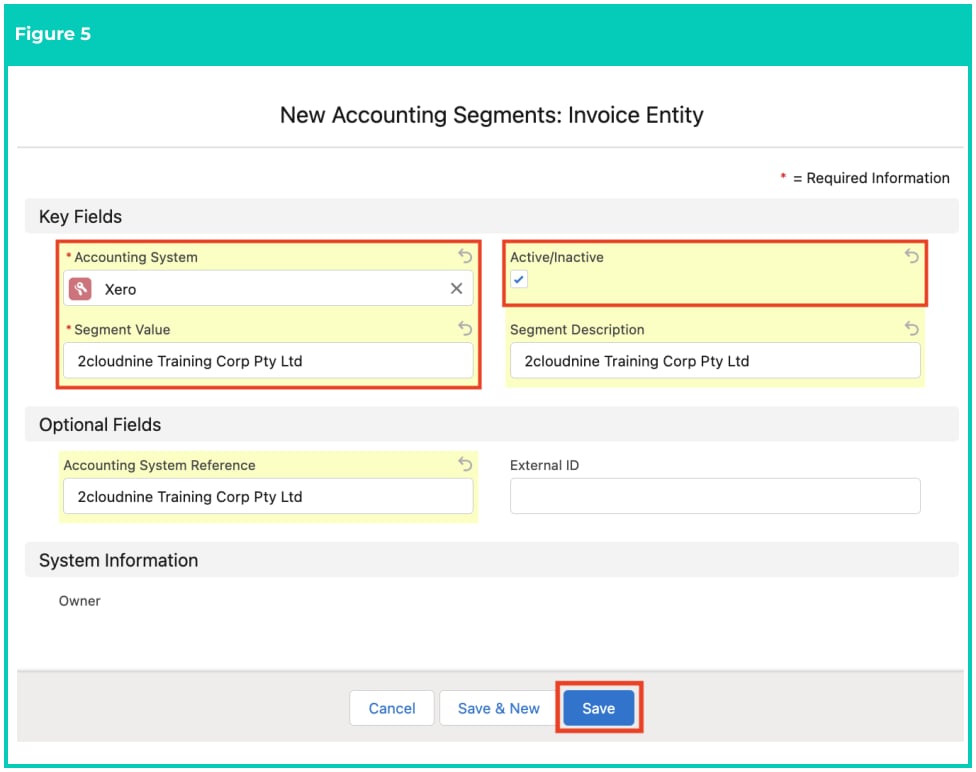Click the Required Information note
The height and width of the screenshot is (772, 976).
[x=865, y=178]
